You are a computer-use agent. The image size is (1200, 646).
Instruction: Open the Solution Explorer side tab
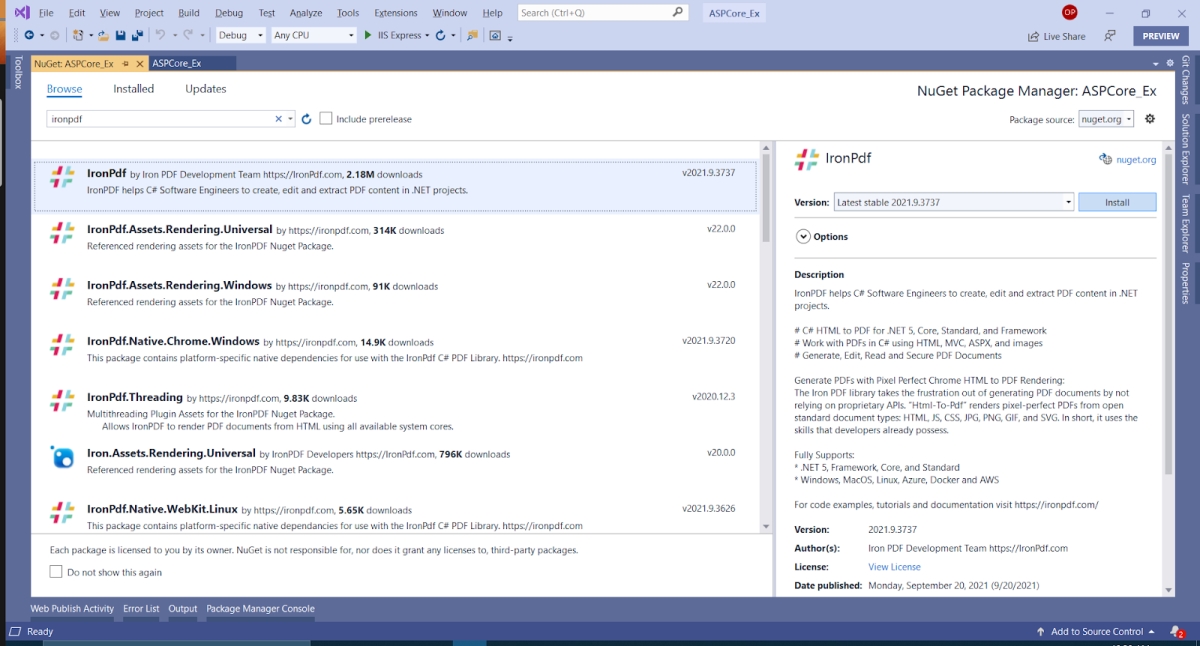point(1186,148)
